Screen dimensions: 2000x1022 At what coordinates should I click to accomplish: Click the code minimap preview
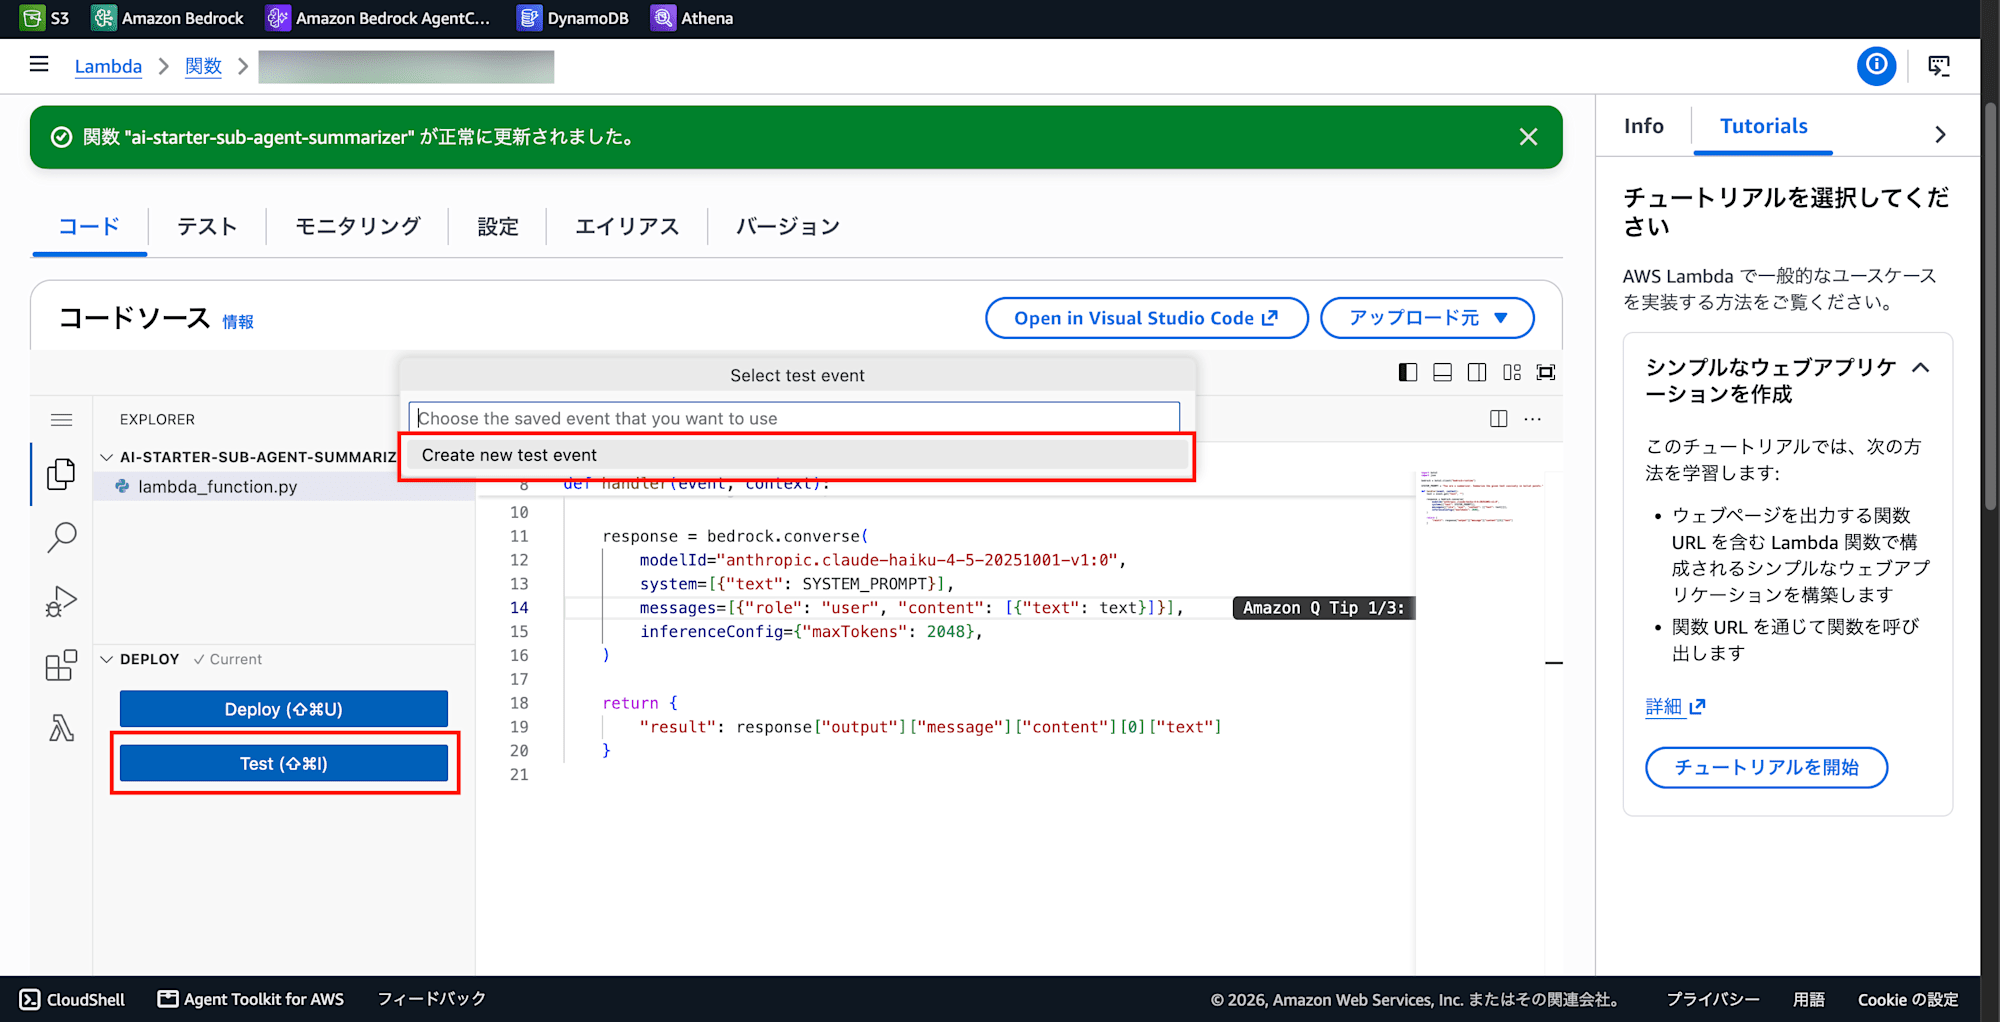pyautogui.click(x=1481, y=498)
